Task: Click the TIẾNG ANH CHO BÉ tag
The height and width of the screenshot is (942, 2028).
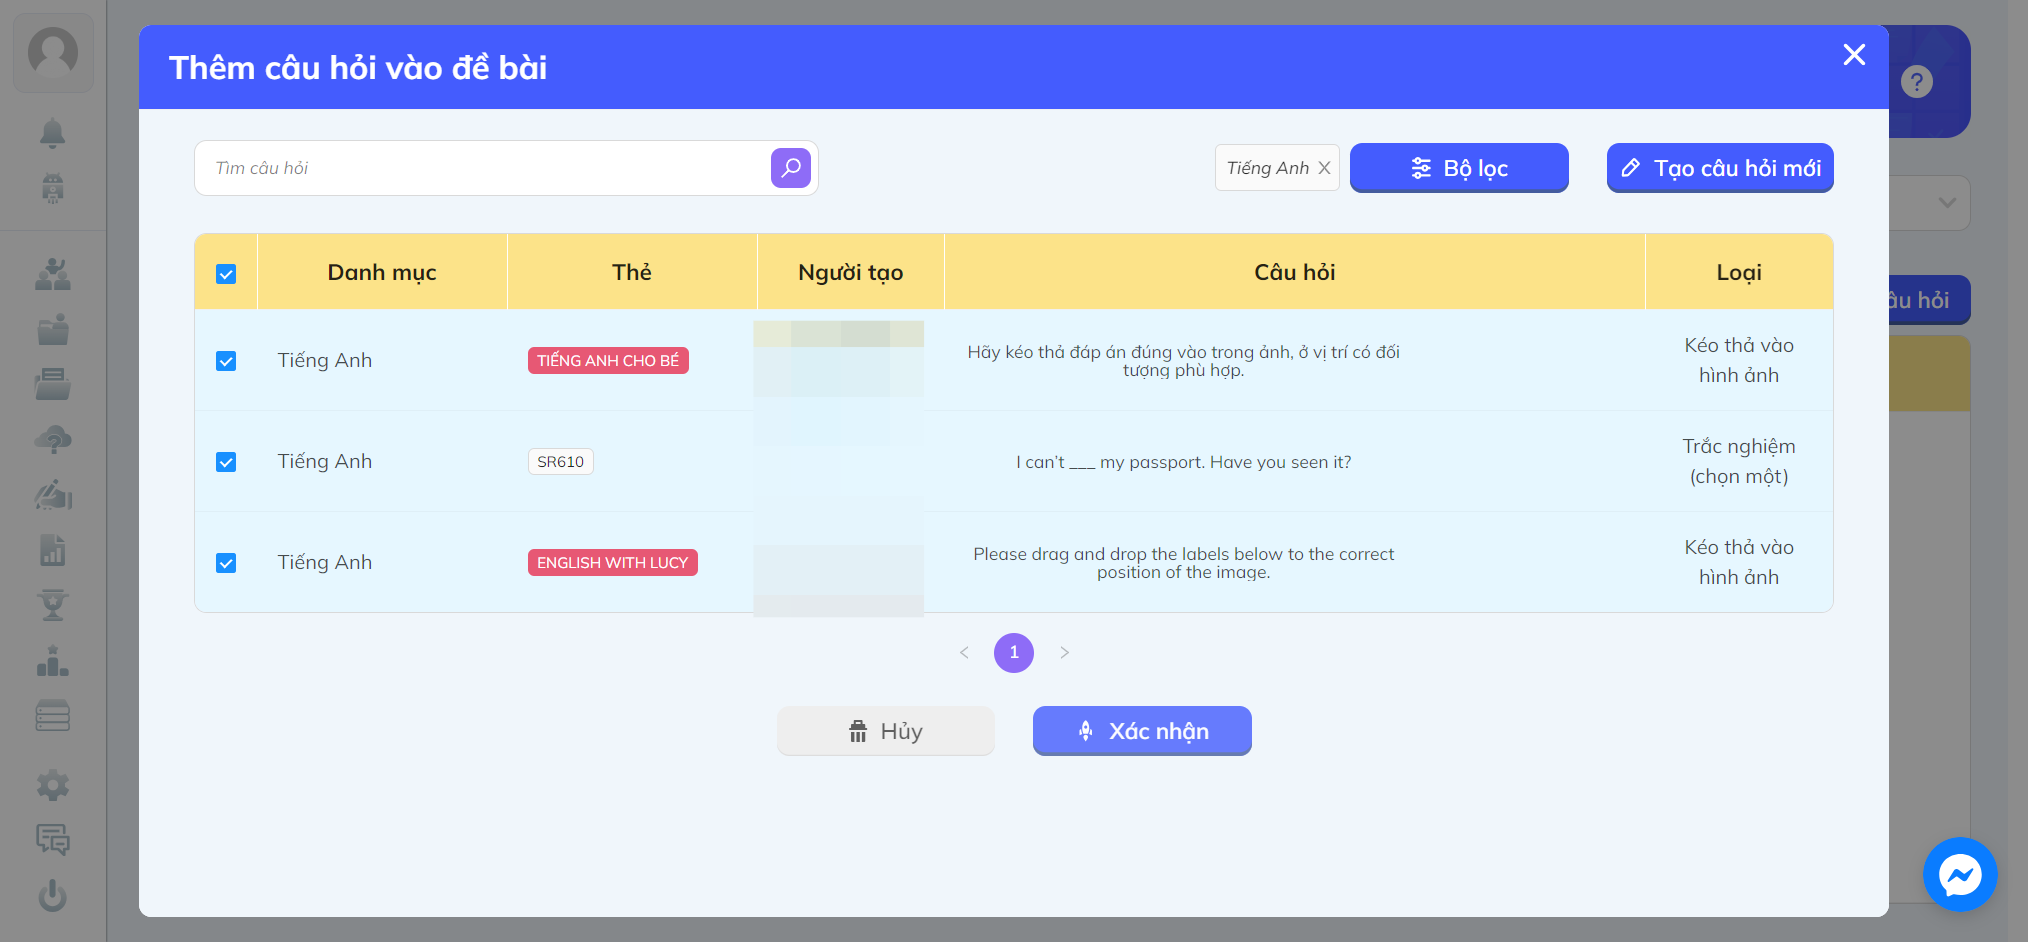Action: tap(608, 361)
